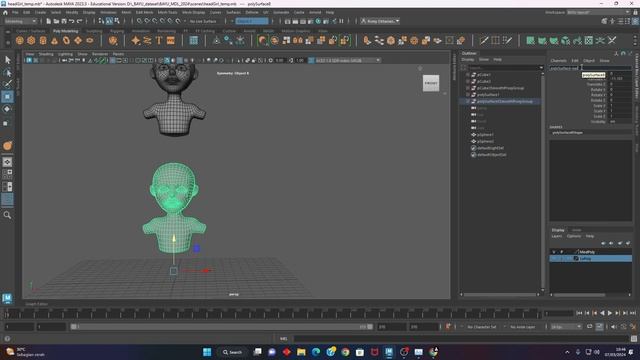Click the Home icon beside File menu
This screenshot has width=640, height=360.
point(5,12)
